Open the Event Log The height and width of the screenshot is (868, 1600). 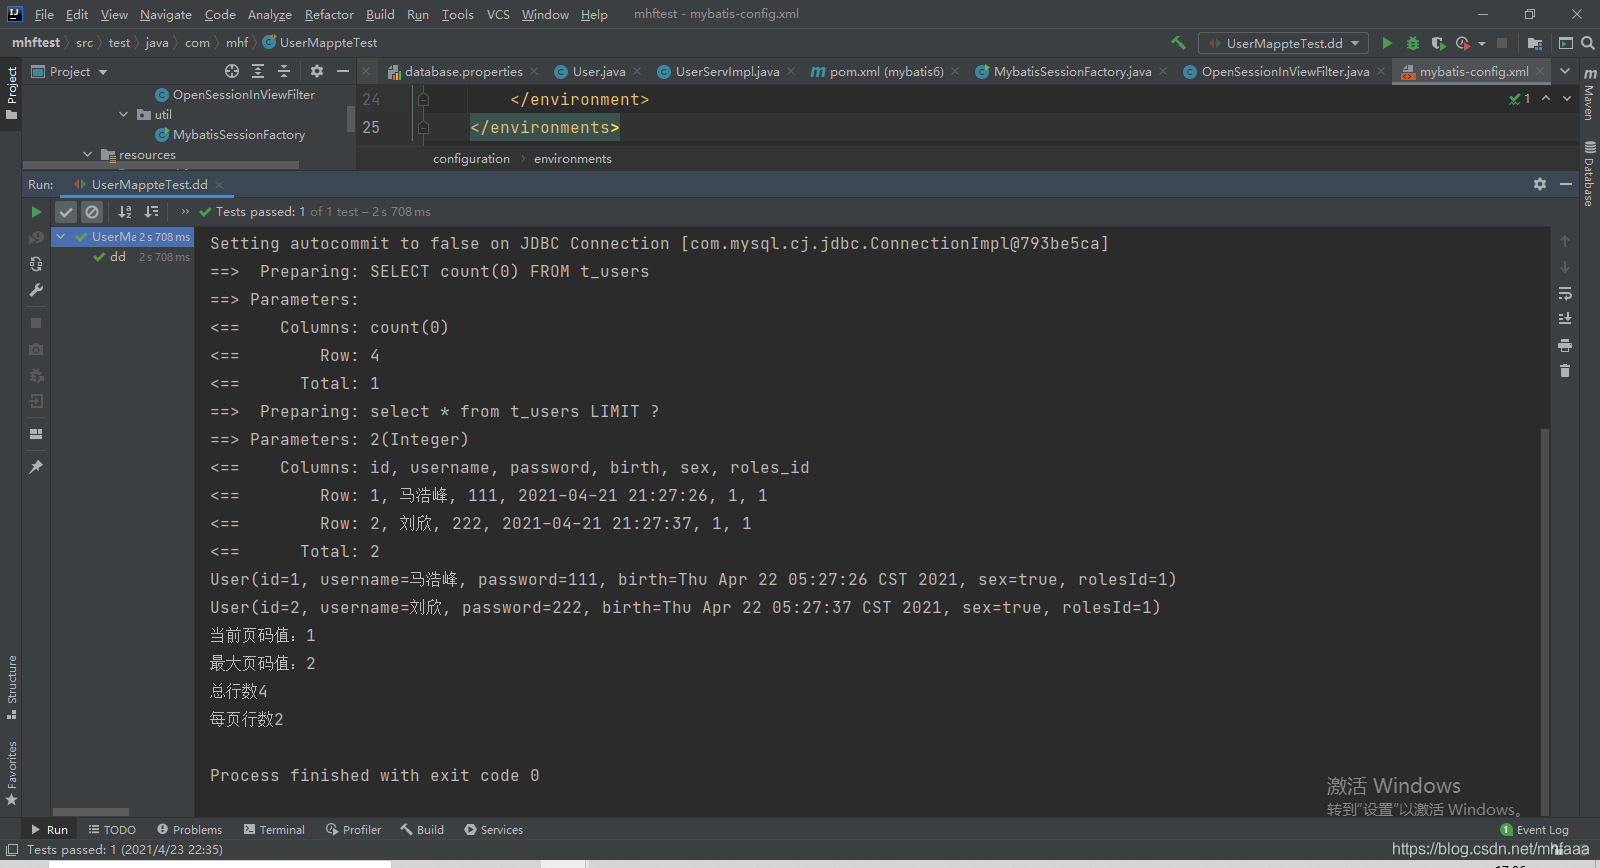coord(1535,830)
